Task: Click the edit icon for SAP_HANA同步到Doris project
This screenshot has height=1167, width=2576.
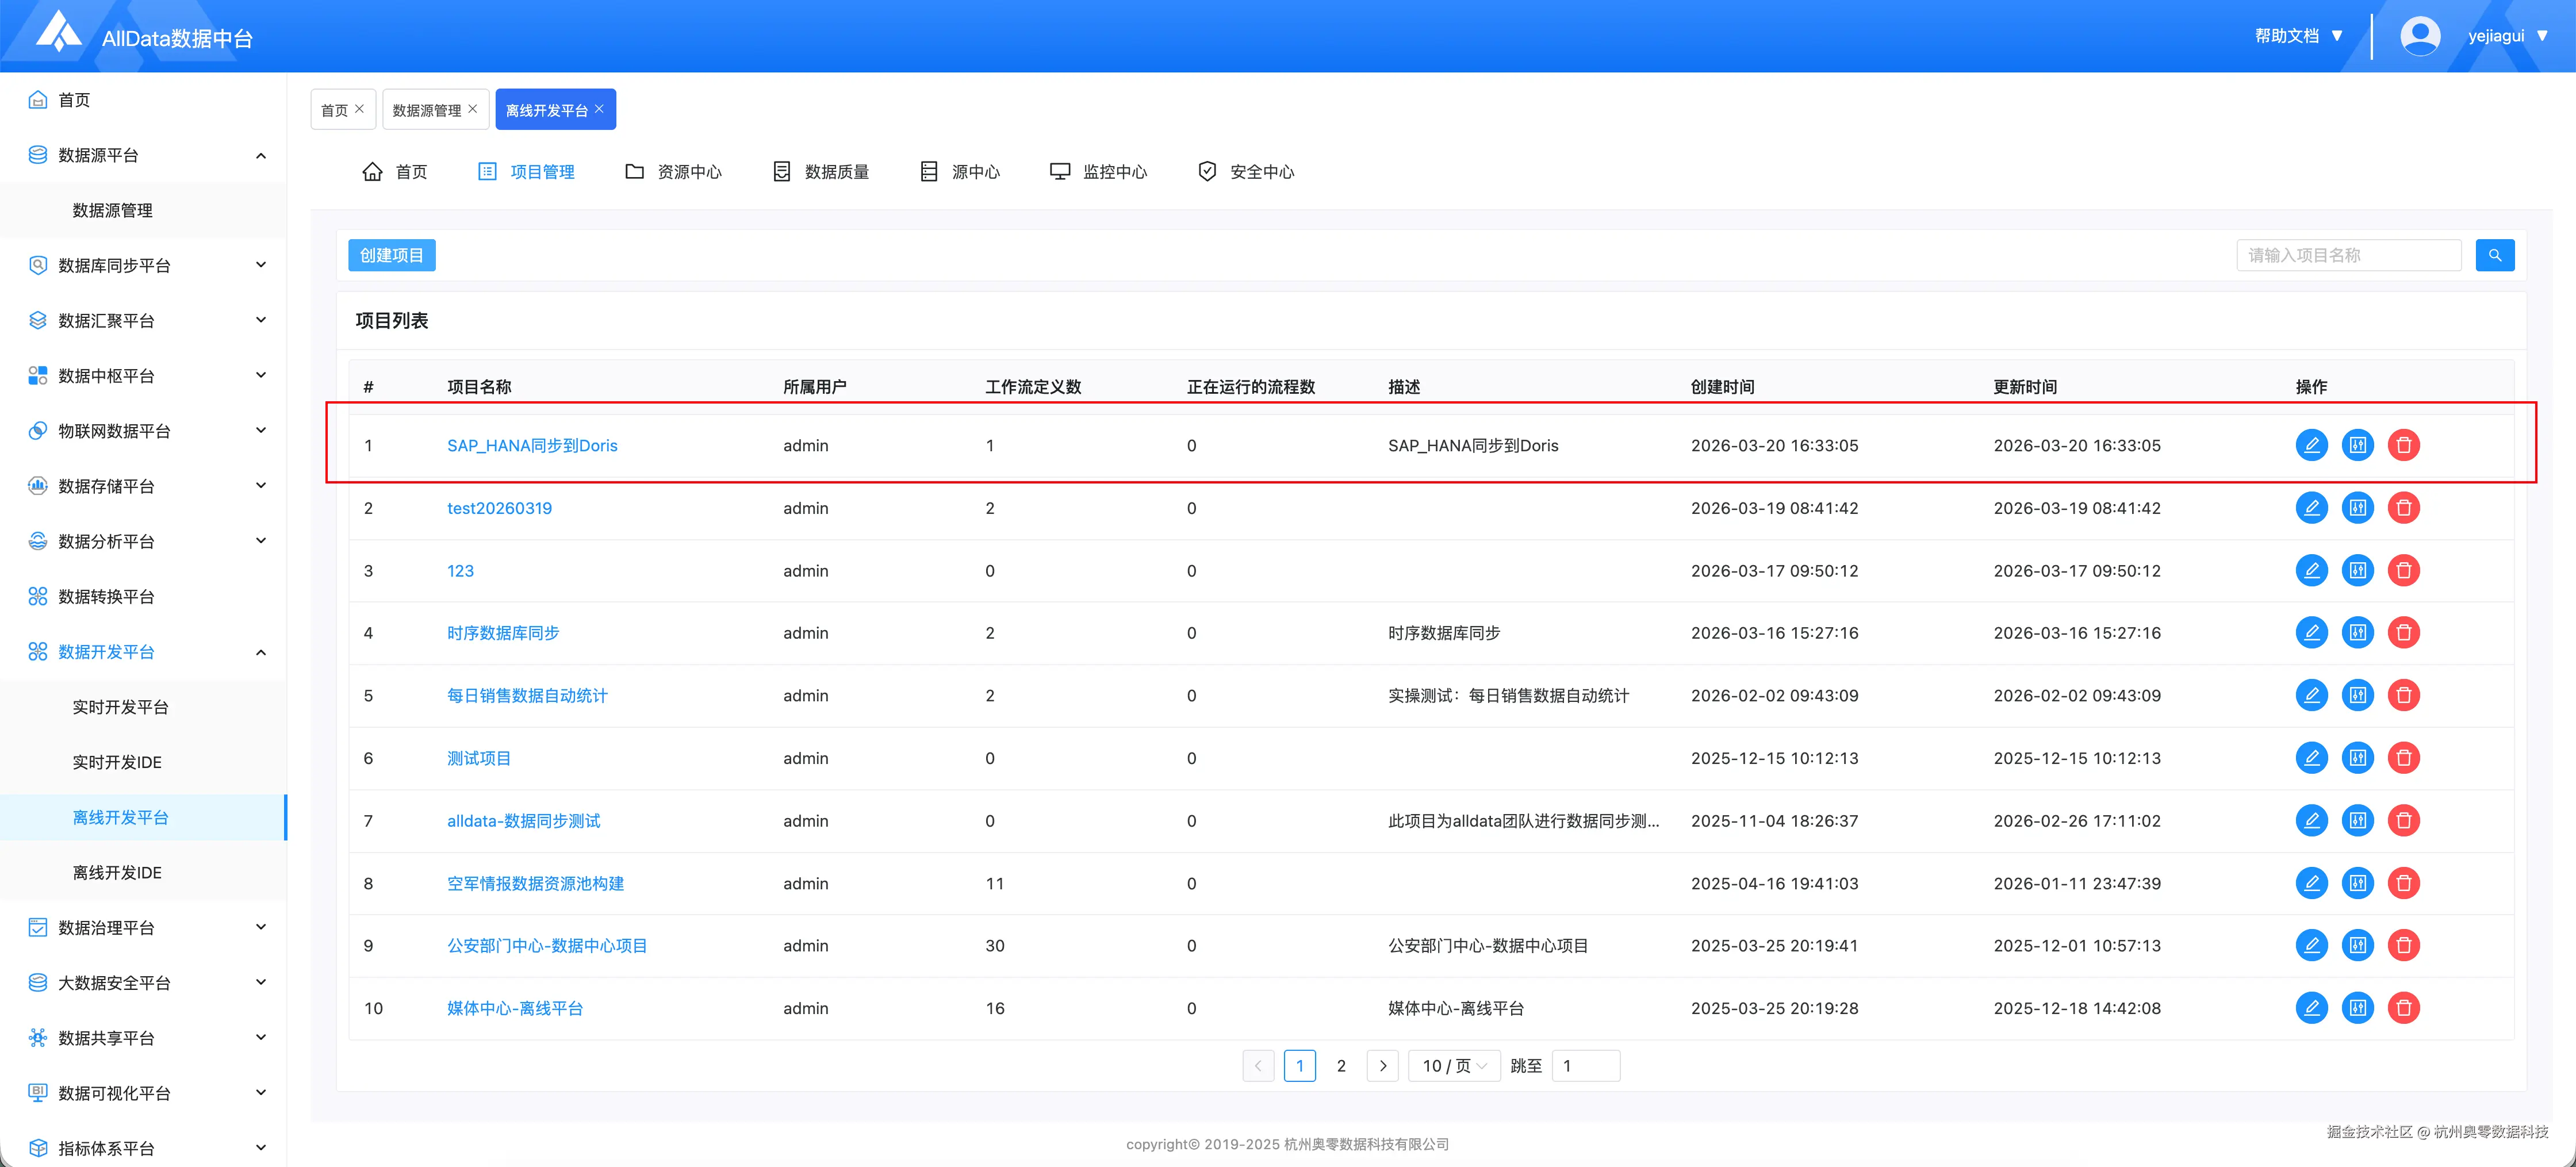Action: [2311, 445]
